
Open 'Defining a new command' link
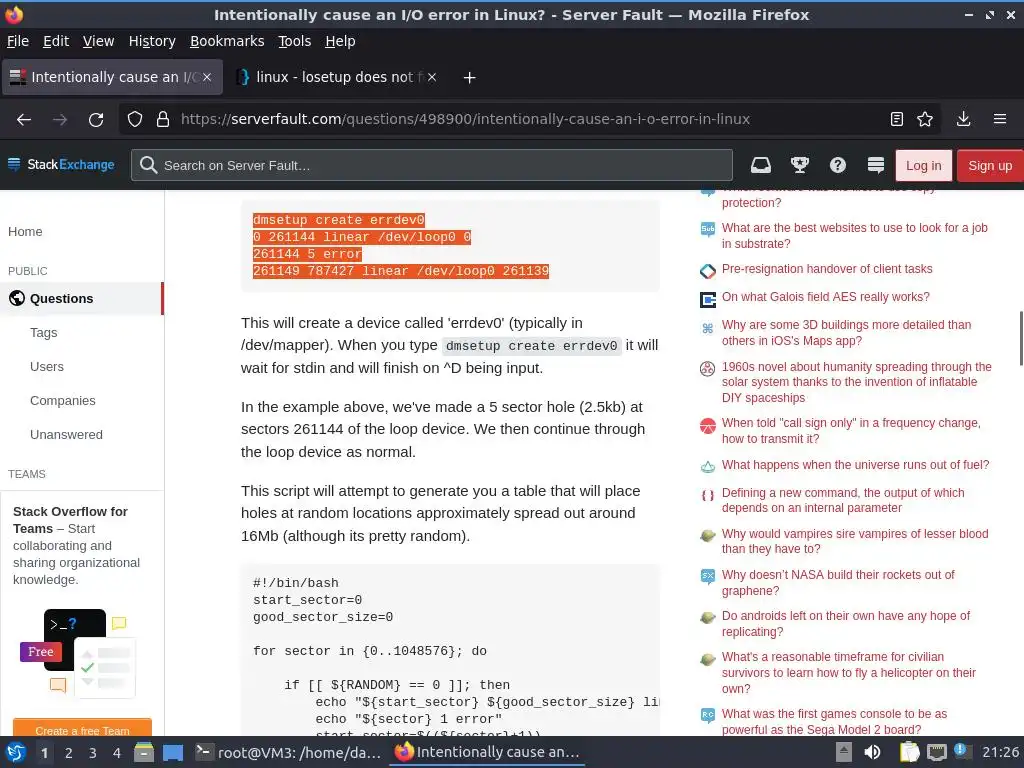coord(842,500)
